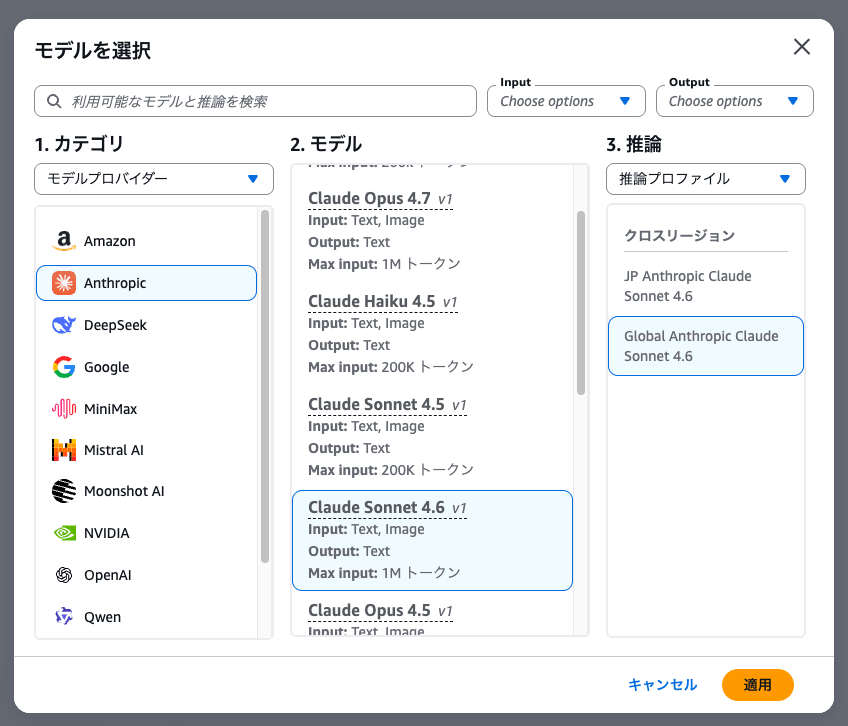Choose JP Anthropic Claude Sonnet 4.6 profile
The height and width of the screenshot is (726, 848).
(x=706, y=286)
